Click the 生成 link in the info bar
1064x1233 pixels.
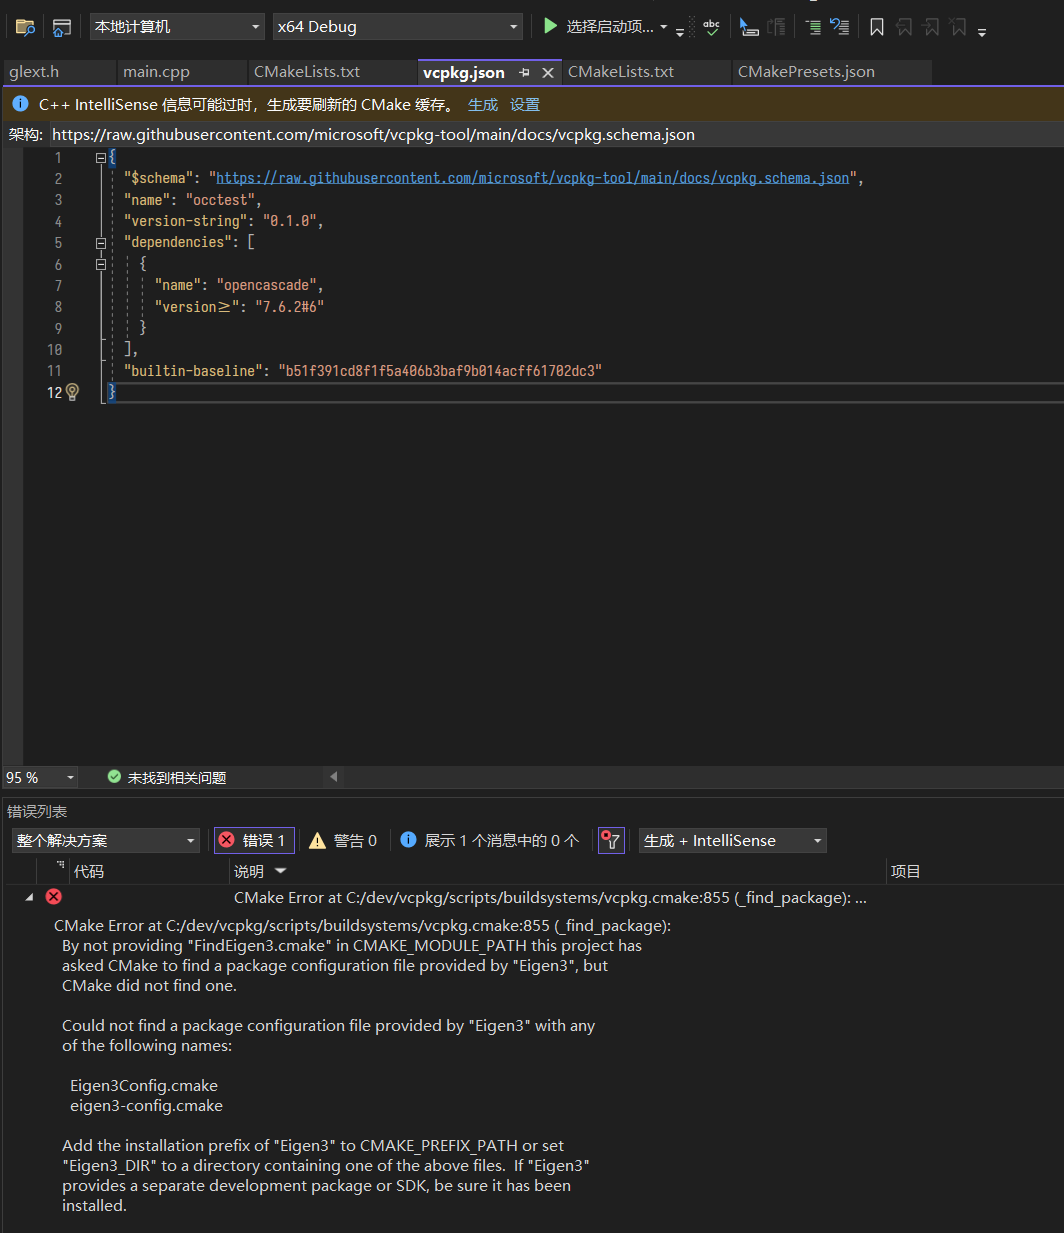482,104
